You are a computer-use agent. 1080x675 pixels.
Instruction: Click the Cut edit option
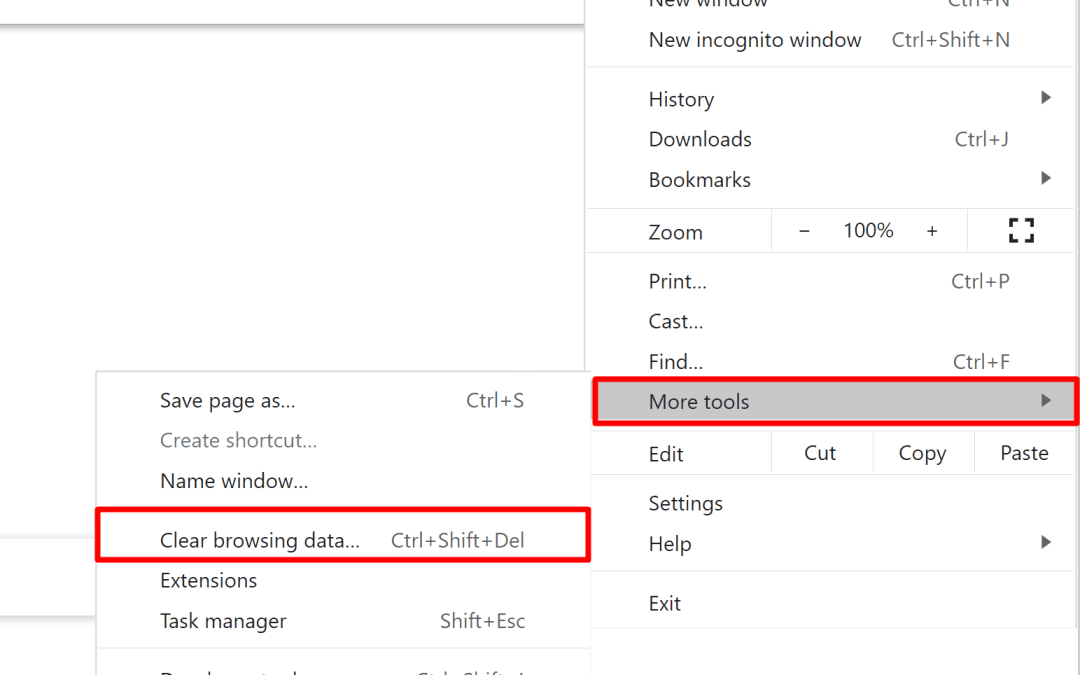coord(821,453)
